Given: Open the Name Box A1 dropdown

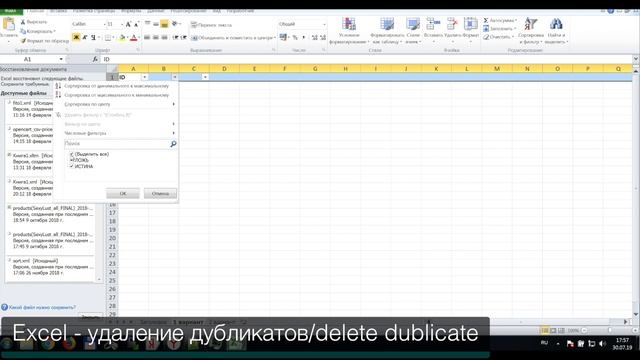Looking at the screenshot, I should [x=61, y=59].
